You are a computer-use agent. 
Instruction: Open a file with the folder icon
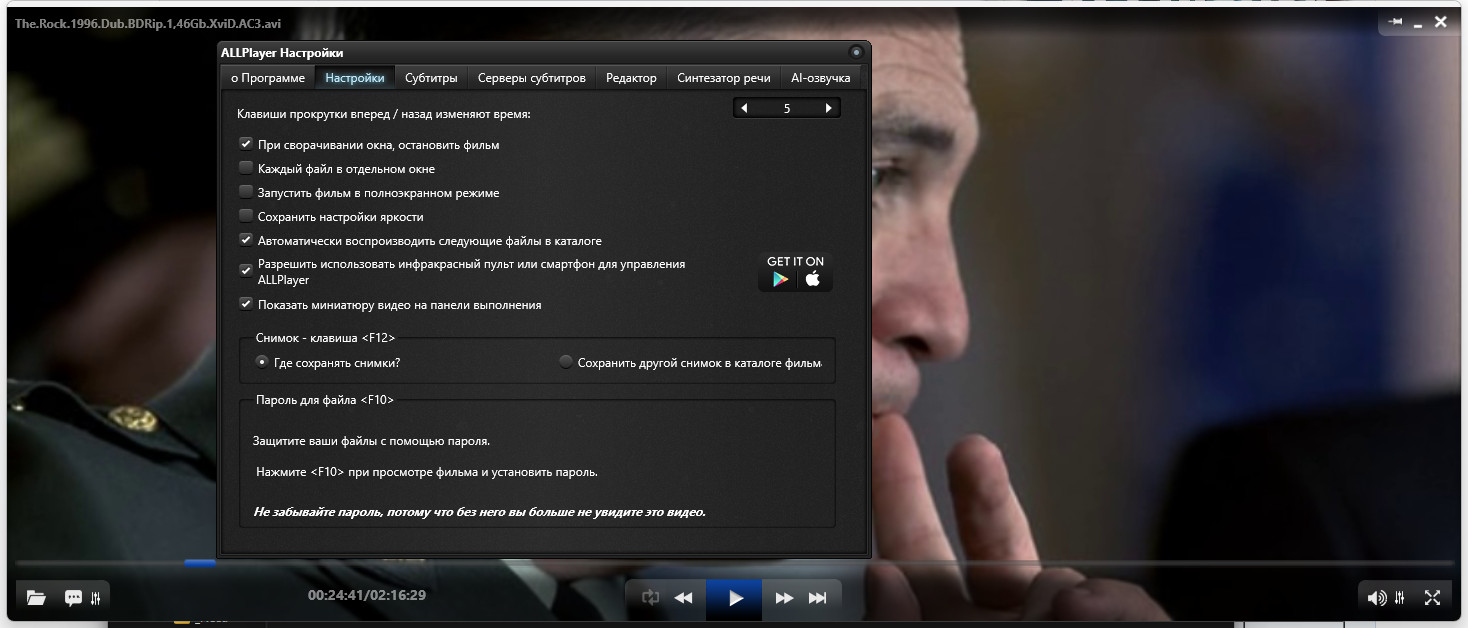click(36, 598)
